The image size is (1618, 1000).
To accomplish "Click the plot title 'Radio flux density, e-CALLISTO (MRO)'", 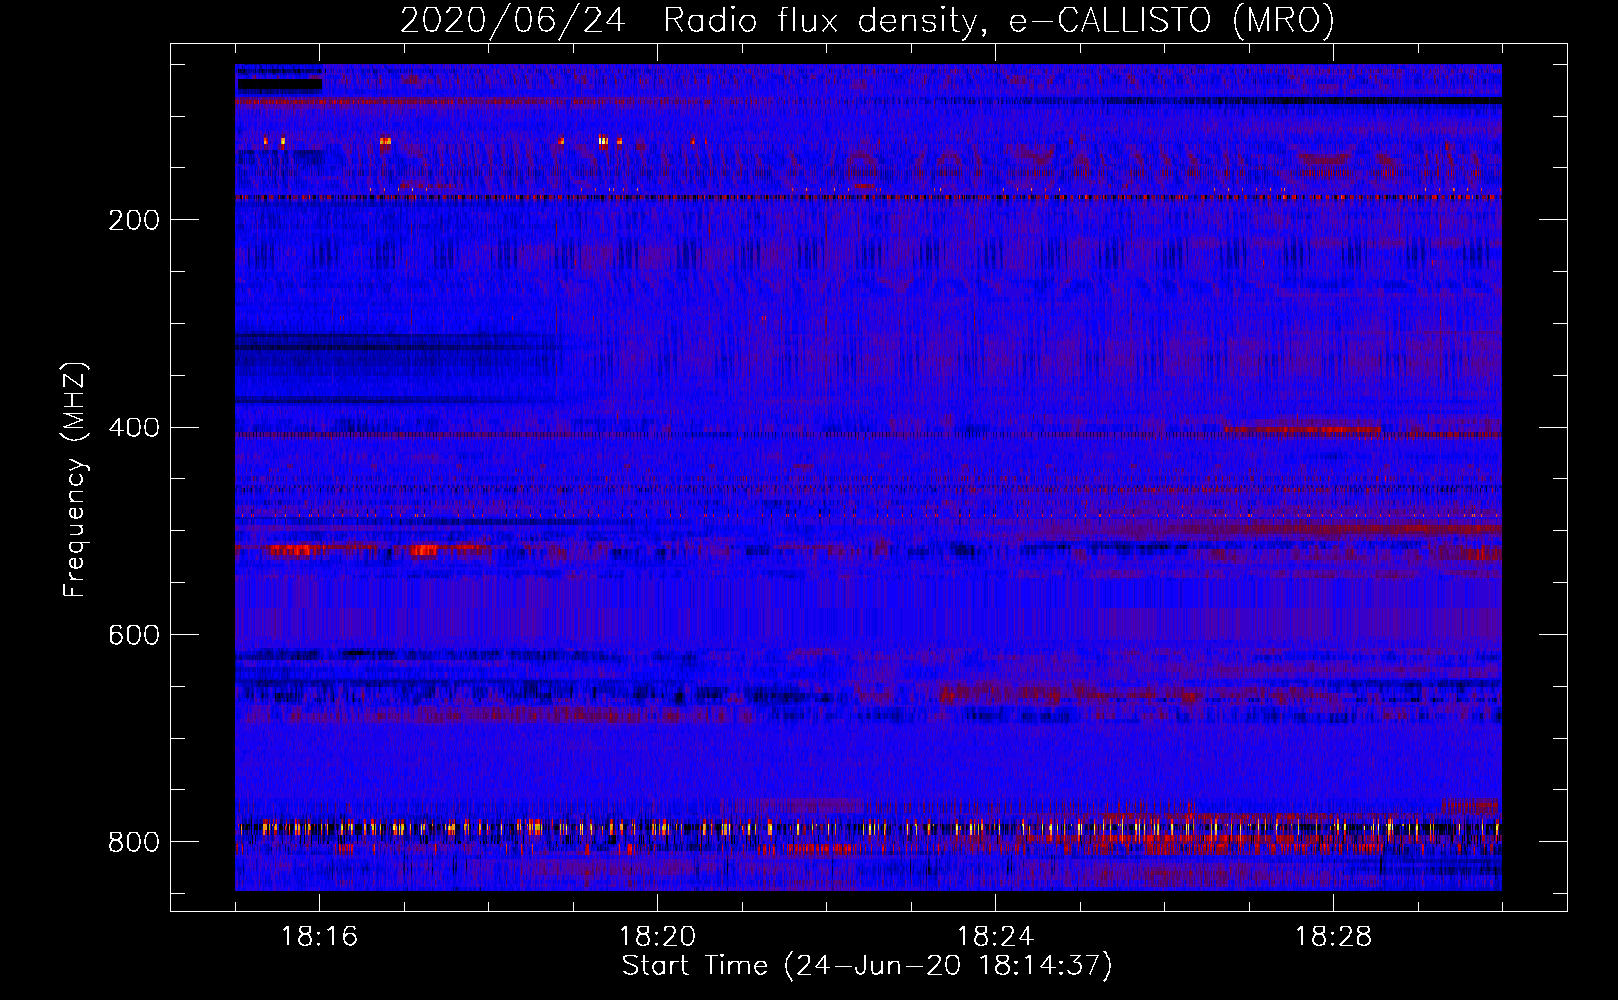I will (998, 20).
